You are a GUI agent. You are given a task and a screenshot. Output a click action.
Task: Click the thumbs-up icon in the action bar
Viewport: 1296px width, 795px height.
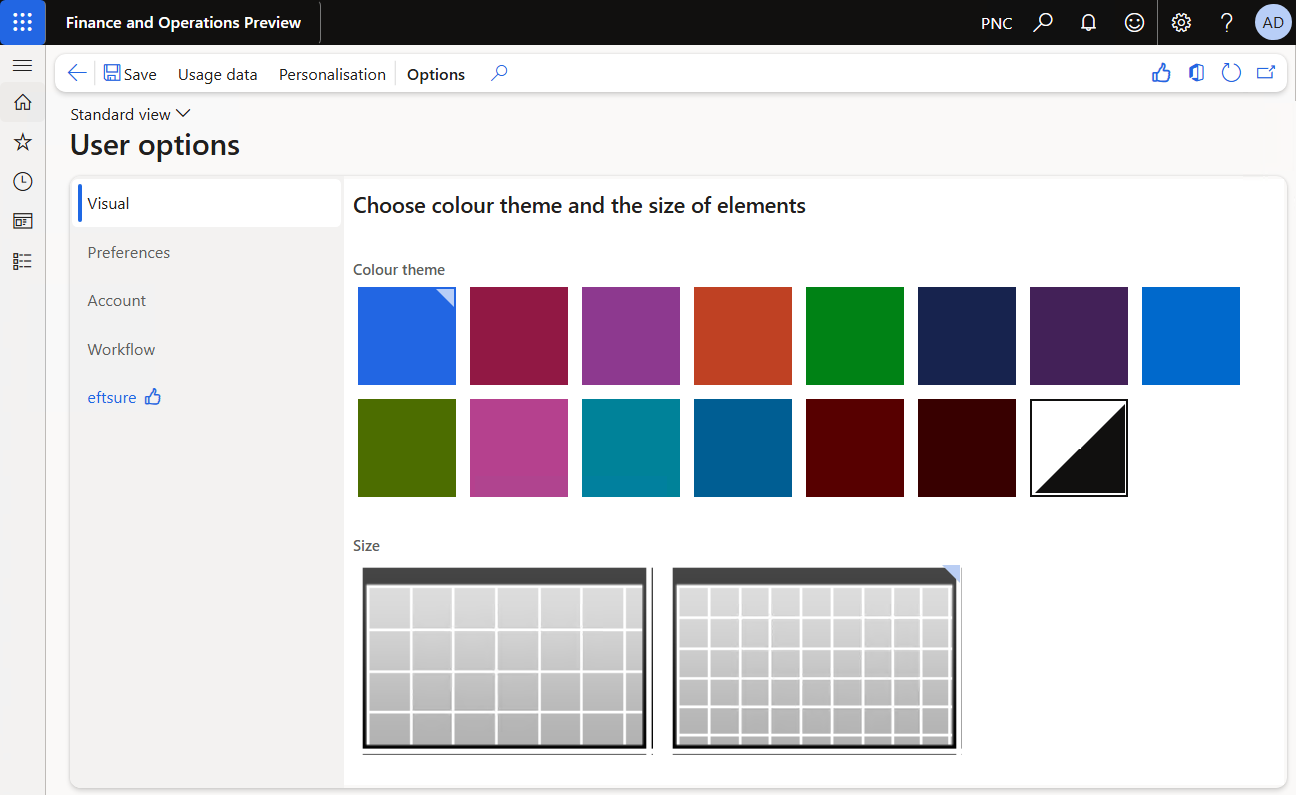coord(1161,73)
